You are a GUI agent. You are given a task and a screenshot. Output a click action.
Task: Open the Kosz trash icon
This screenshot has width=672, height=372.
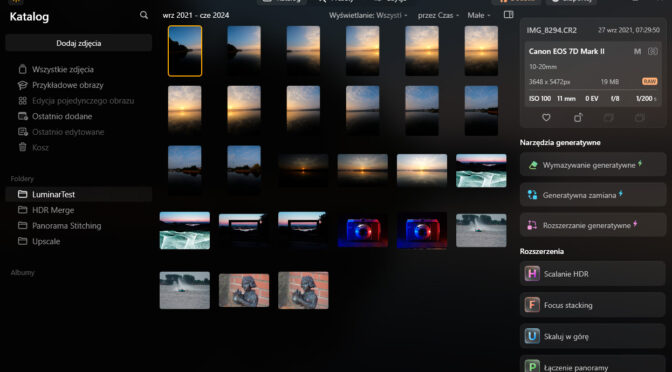pyautogui.click(x=22, y=147)
